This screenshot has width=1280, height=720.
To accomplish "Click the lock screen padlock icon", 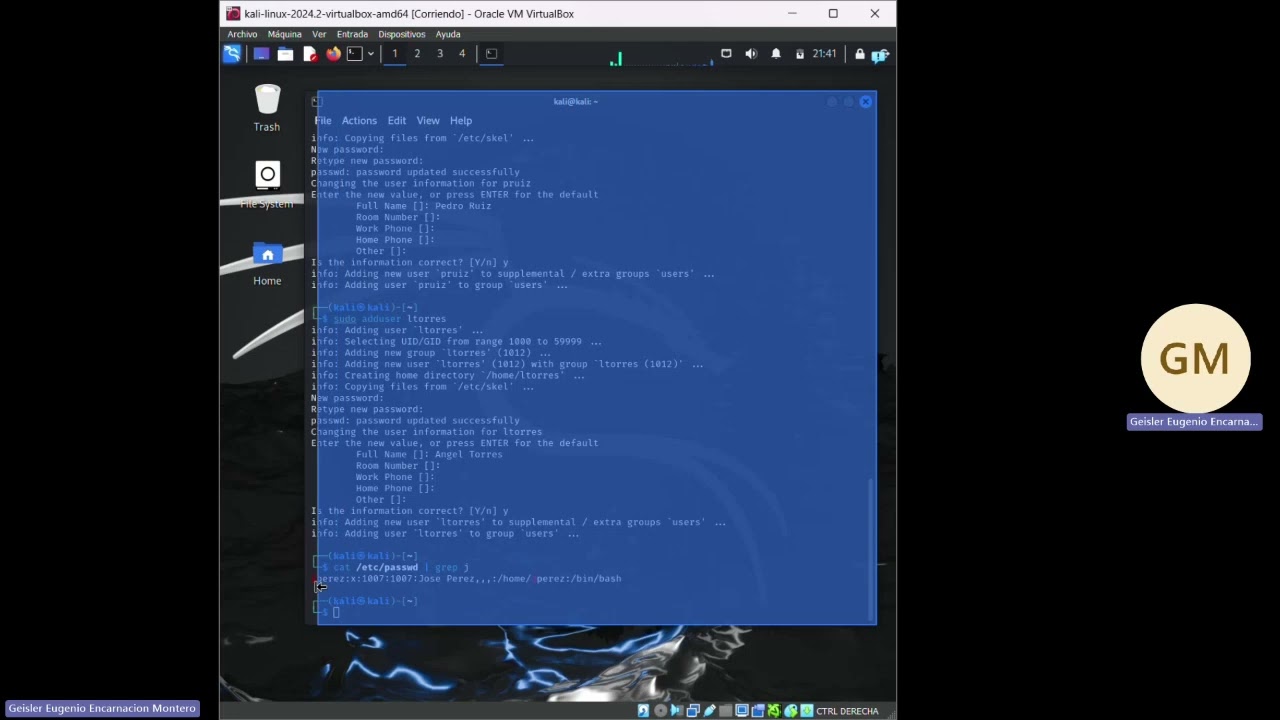I will click(x=860, y=54).
